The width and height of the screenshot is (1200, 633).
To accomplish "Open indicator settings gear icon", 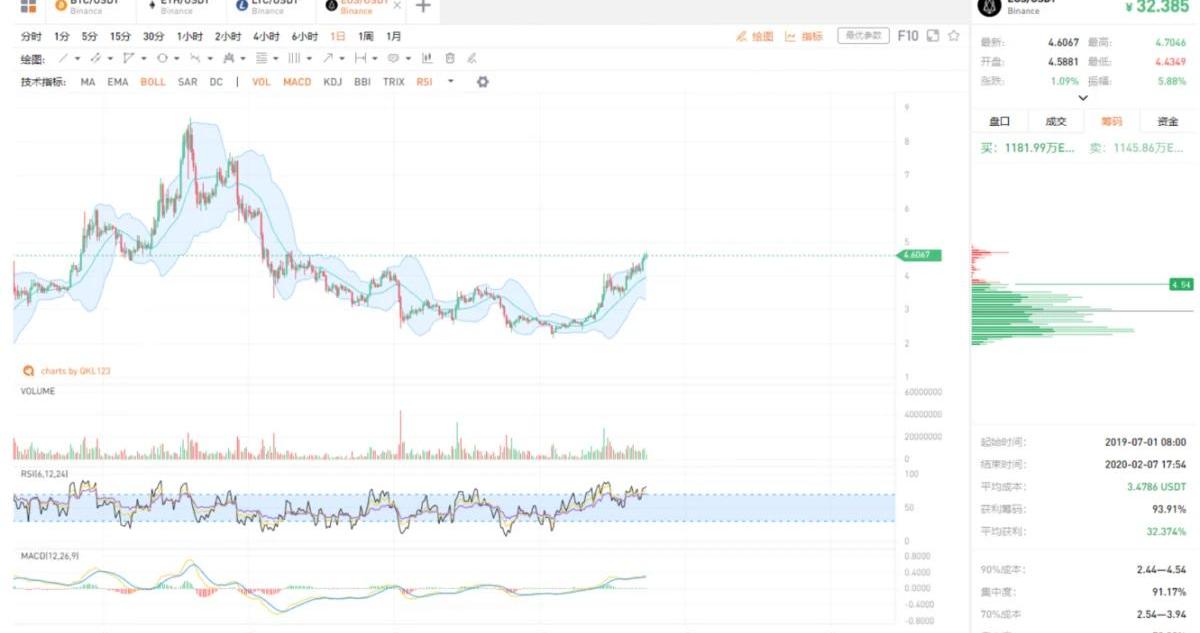I will (x=482, y=81).
